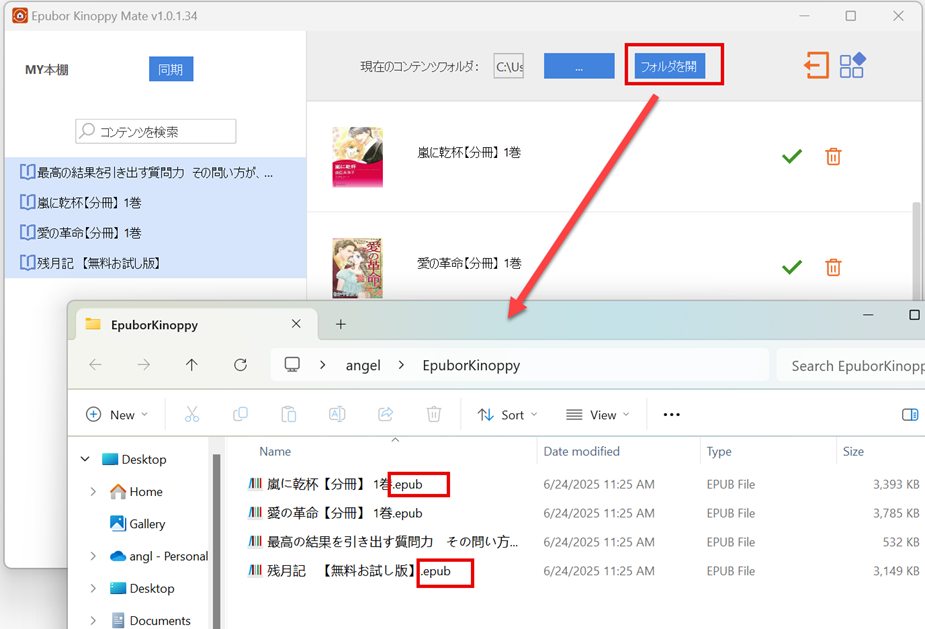Click the Copy icon in Explorer toolbar
925x629 pixels.
click(240, 414)
